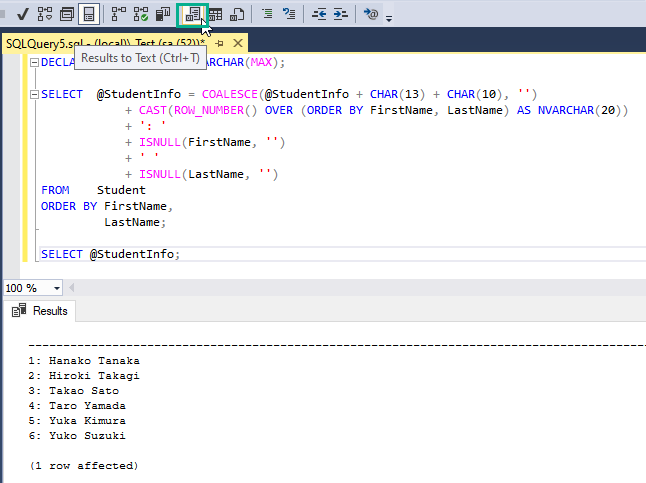The image size is (646, 483).
Task: Switch output to Results to Grid
Action: tap(215, 14)
